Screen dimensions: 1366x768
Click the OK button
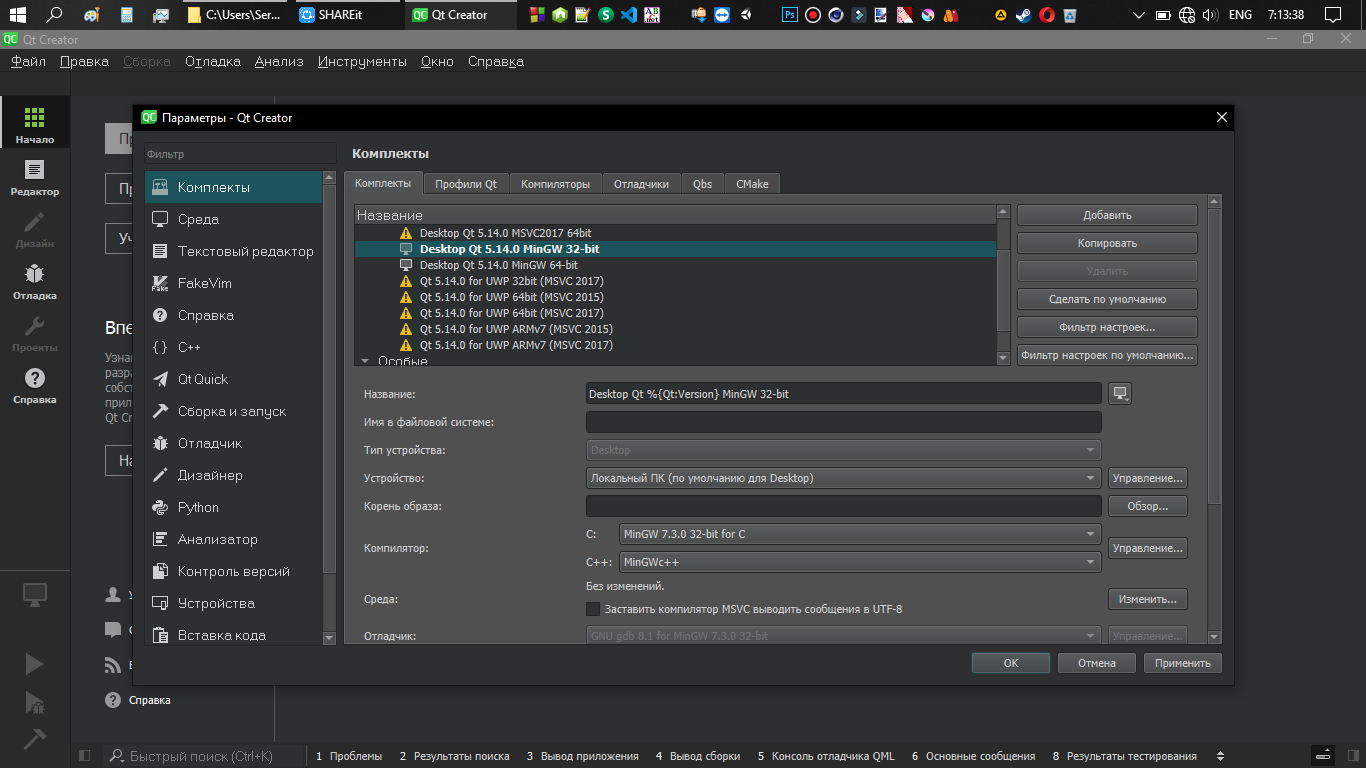[1011, 663]
